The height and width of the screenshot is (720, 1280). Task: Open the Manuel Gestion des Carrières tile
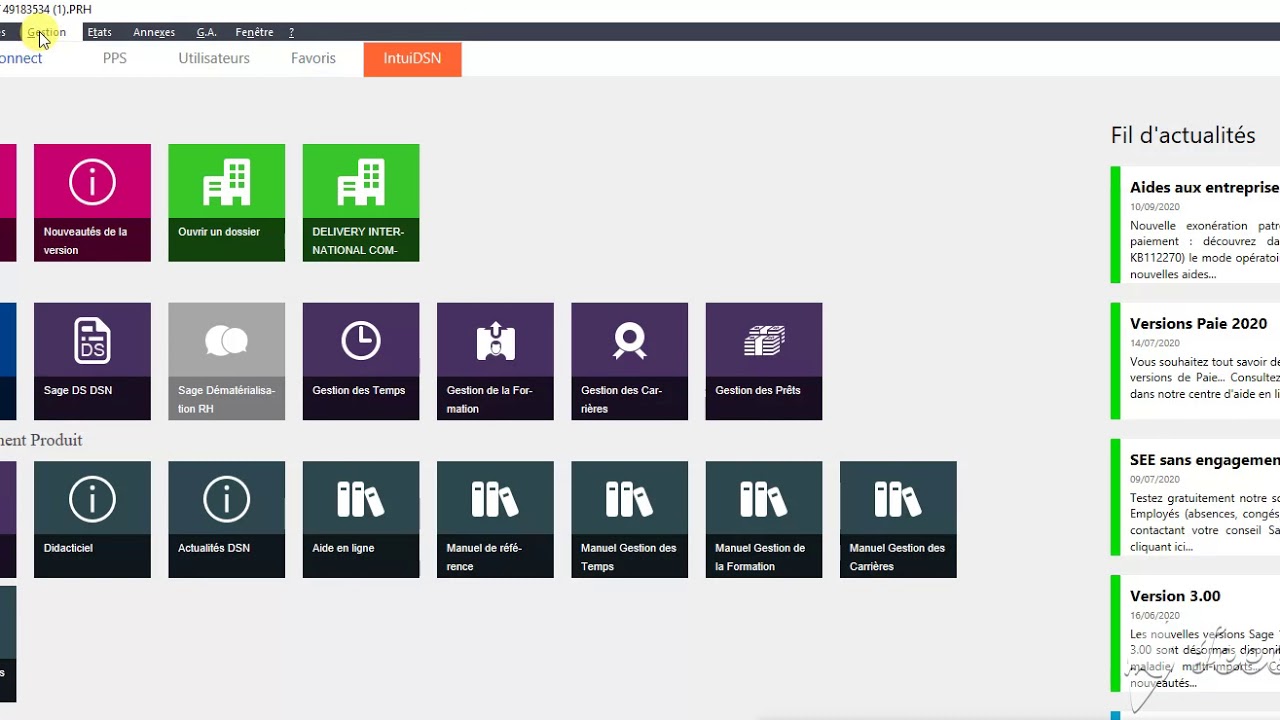click(898, 519)
